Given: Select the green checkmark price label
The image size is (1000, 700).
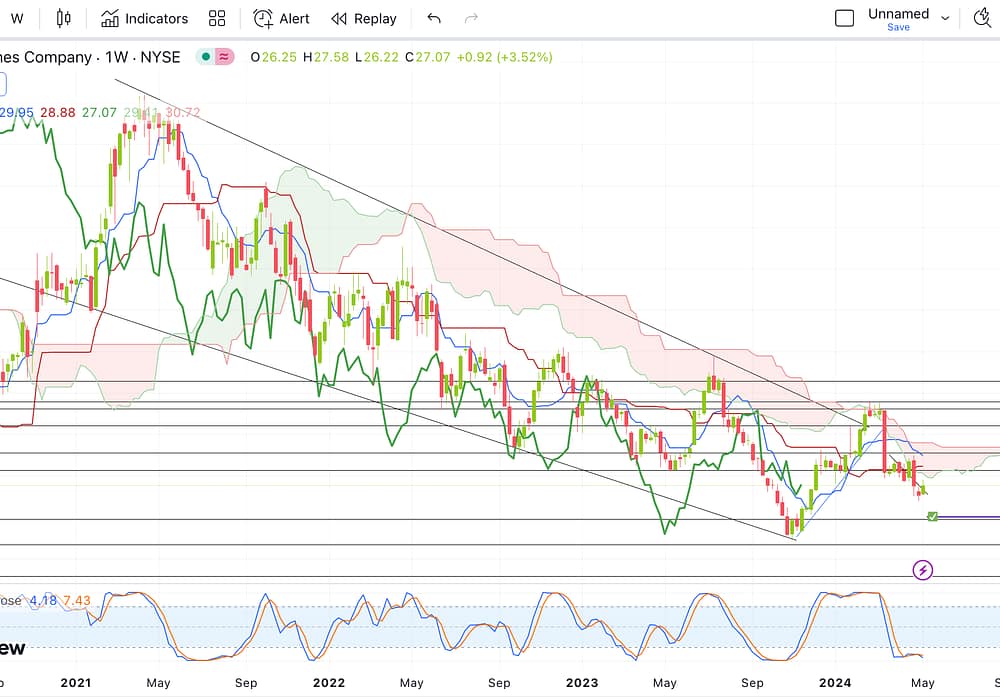Looking at the screenshot, I should [932, 516].
